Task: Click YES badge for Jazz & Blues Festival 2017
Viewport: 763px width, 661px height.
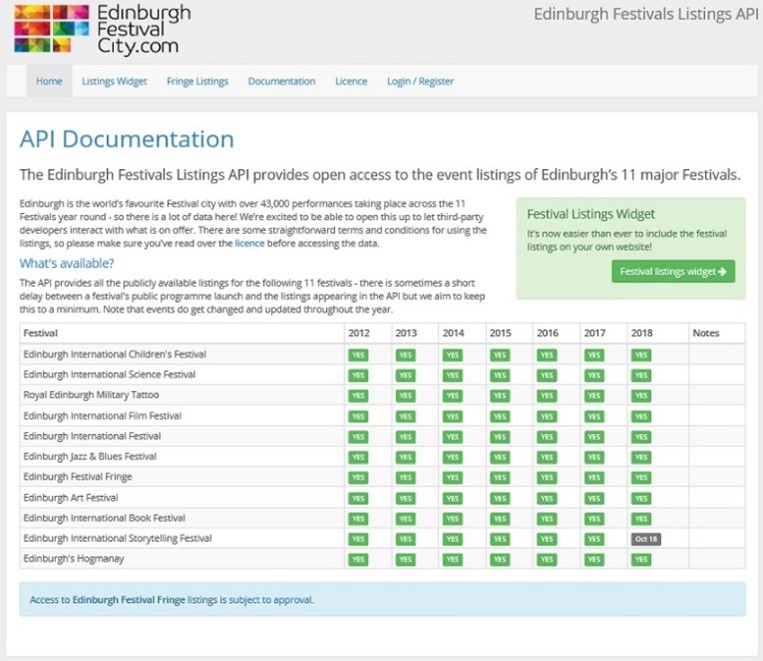Action: click(594, 458)
